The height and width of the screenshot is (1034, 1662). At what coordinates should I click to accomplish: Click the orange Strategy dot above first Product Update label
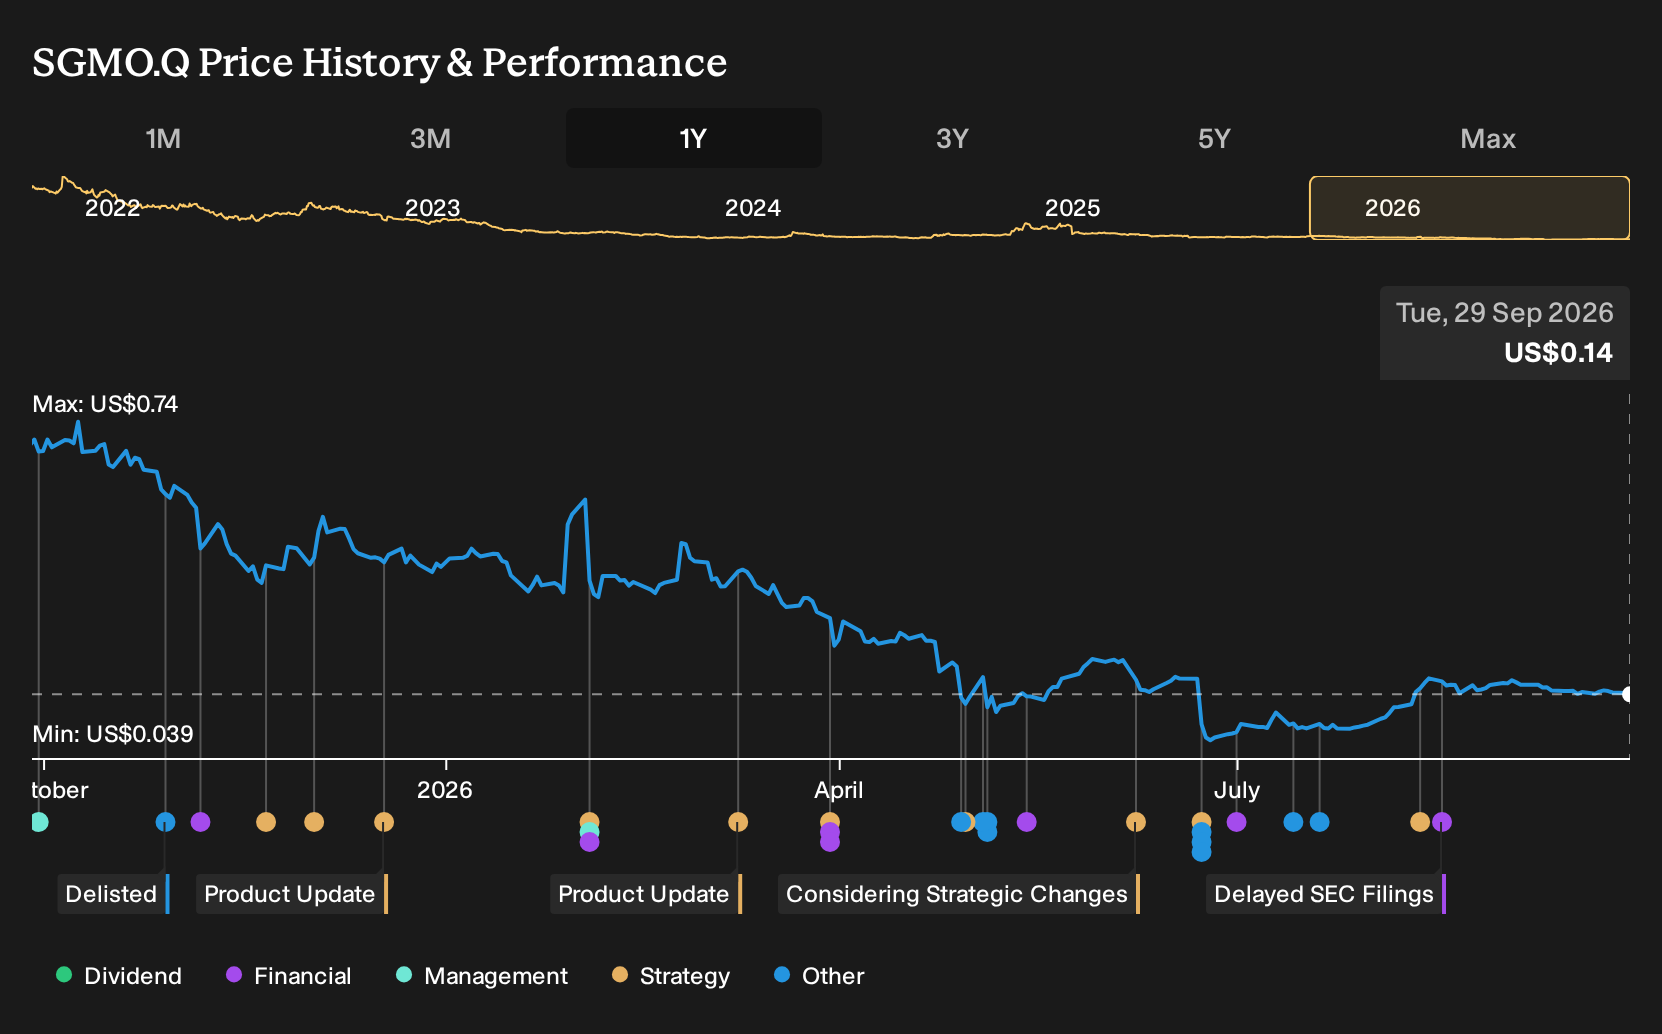click(384, 822)
